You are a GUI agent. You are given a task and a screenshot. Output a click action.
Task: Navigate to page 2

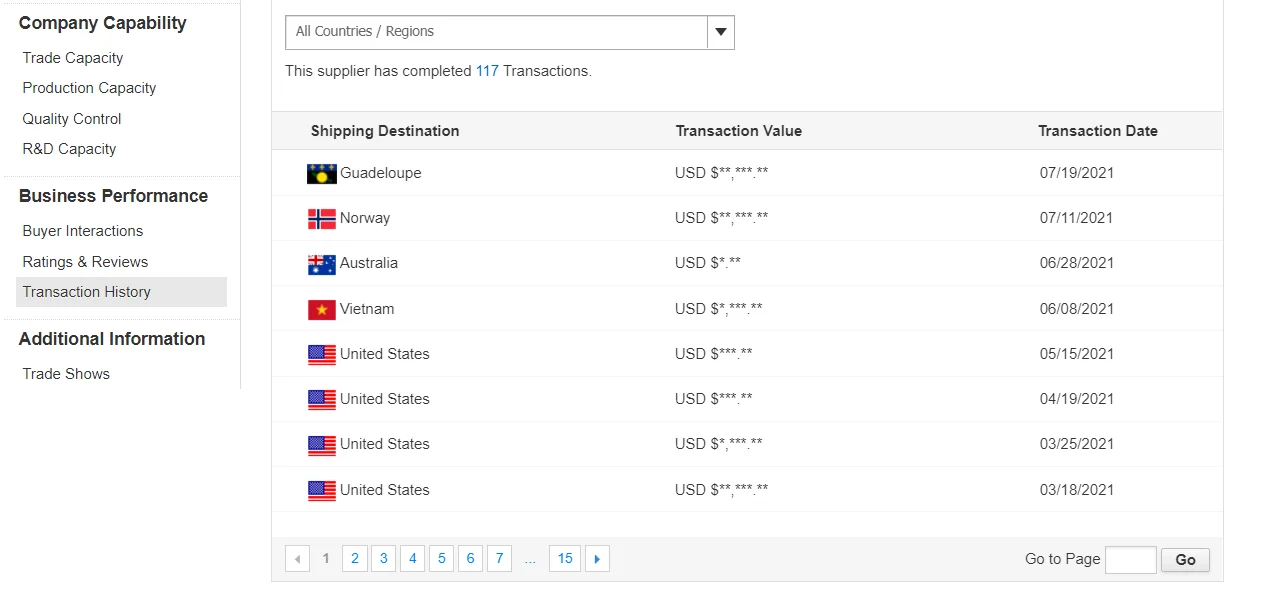pos(355,559)
